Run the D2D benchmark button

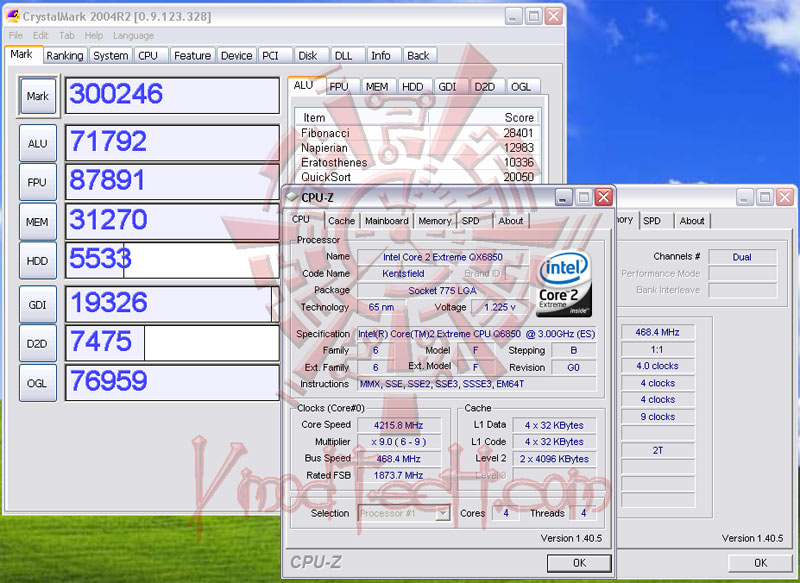coord(38,344)
